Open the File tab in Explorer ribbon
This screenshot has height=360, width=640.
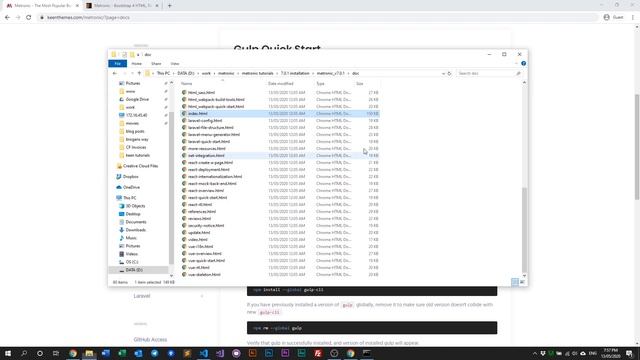coord(118,64)
